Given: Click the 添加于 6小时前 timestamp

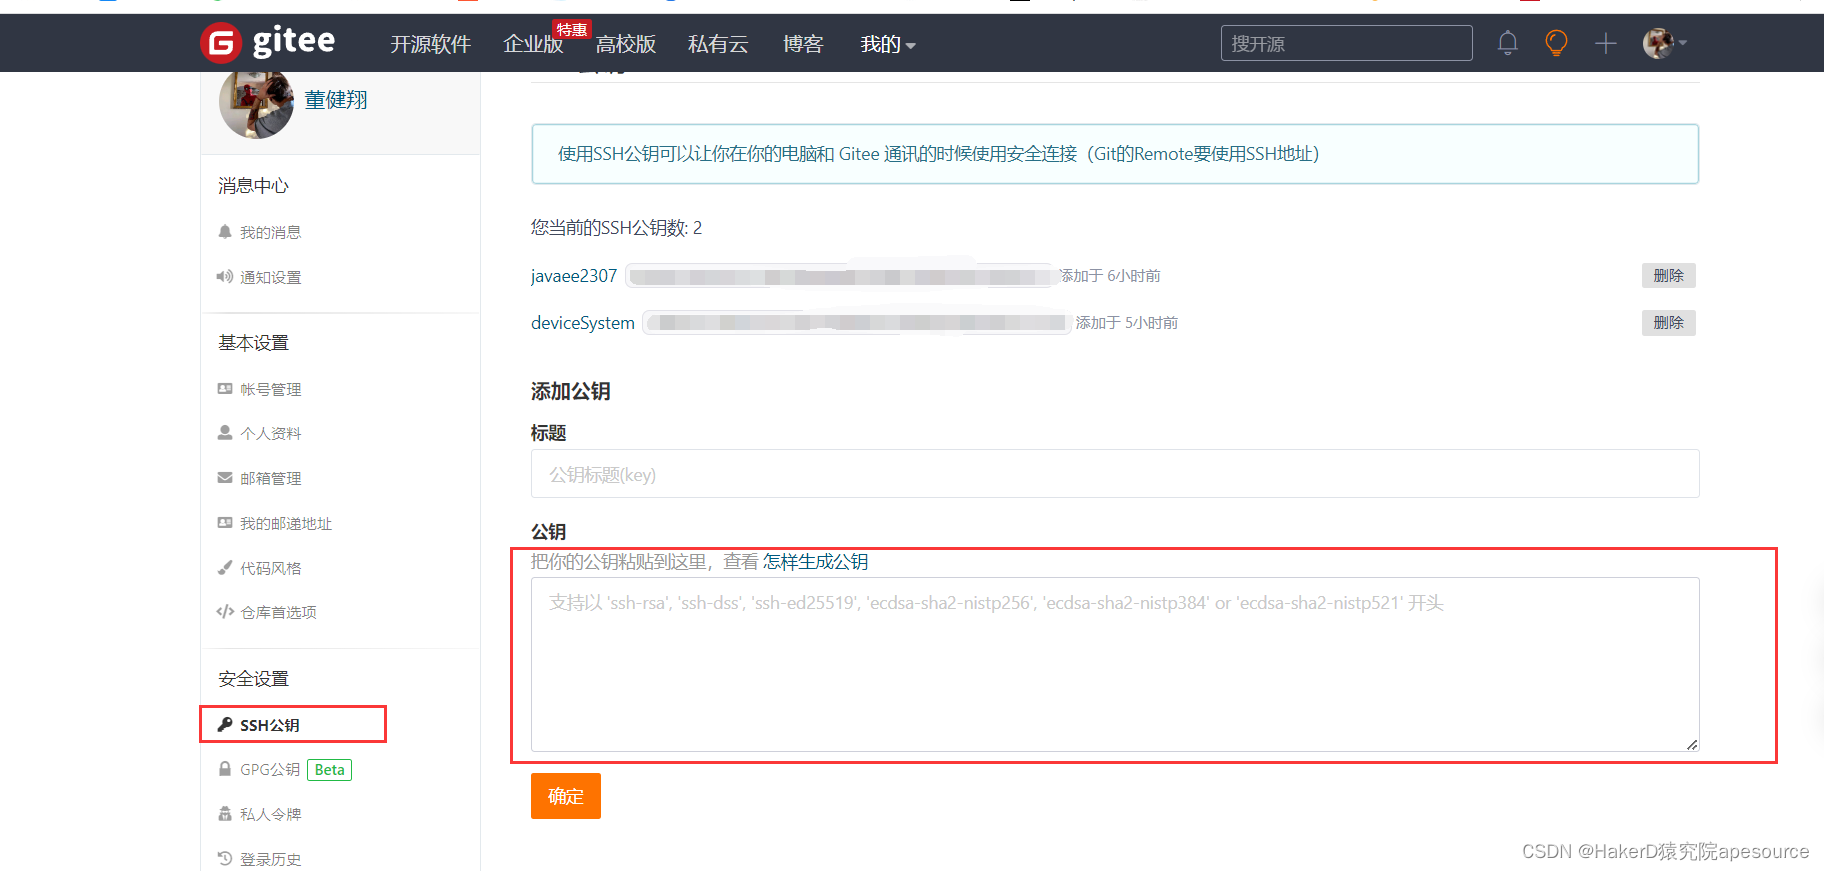Looking at the screenshot, I should [1110, 276].
